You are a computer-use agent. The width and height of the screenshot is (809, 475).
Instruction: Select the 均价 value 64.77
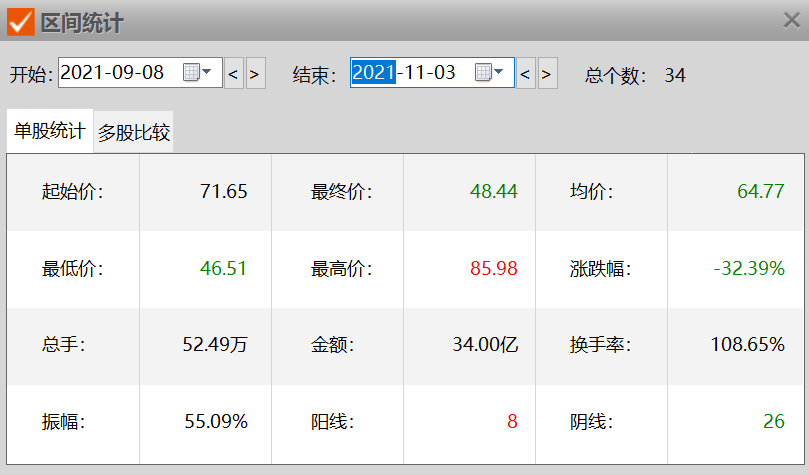[761, 191]
